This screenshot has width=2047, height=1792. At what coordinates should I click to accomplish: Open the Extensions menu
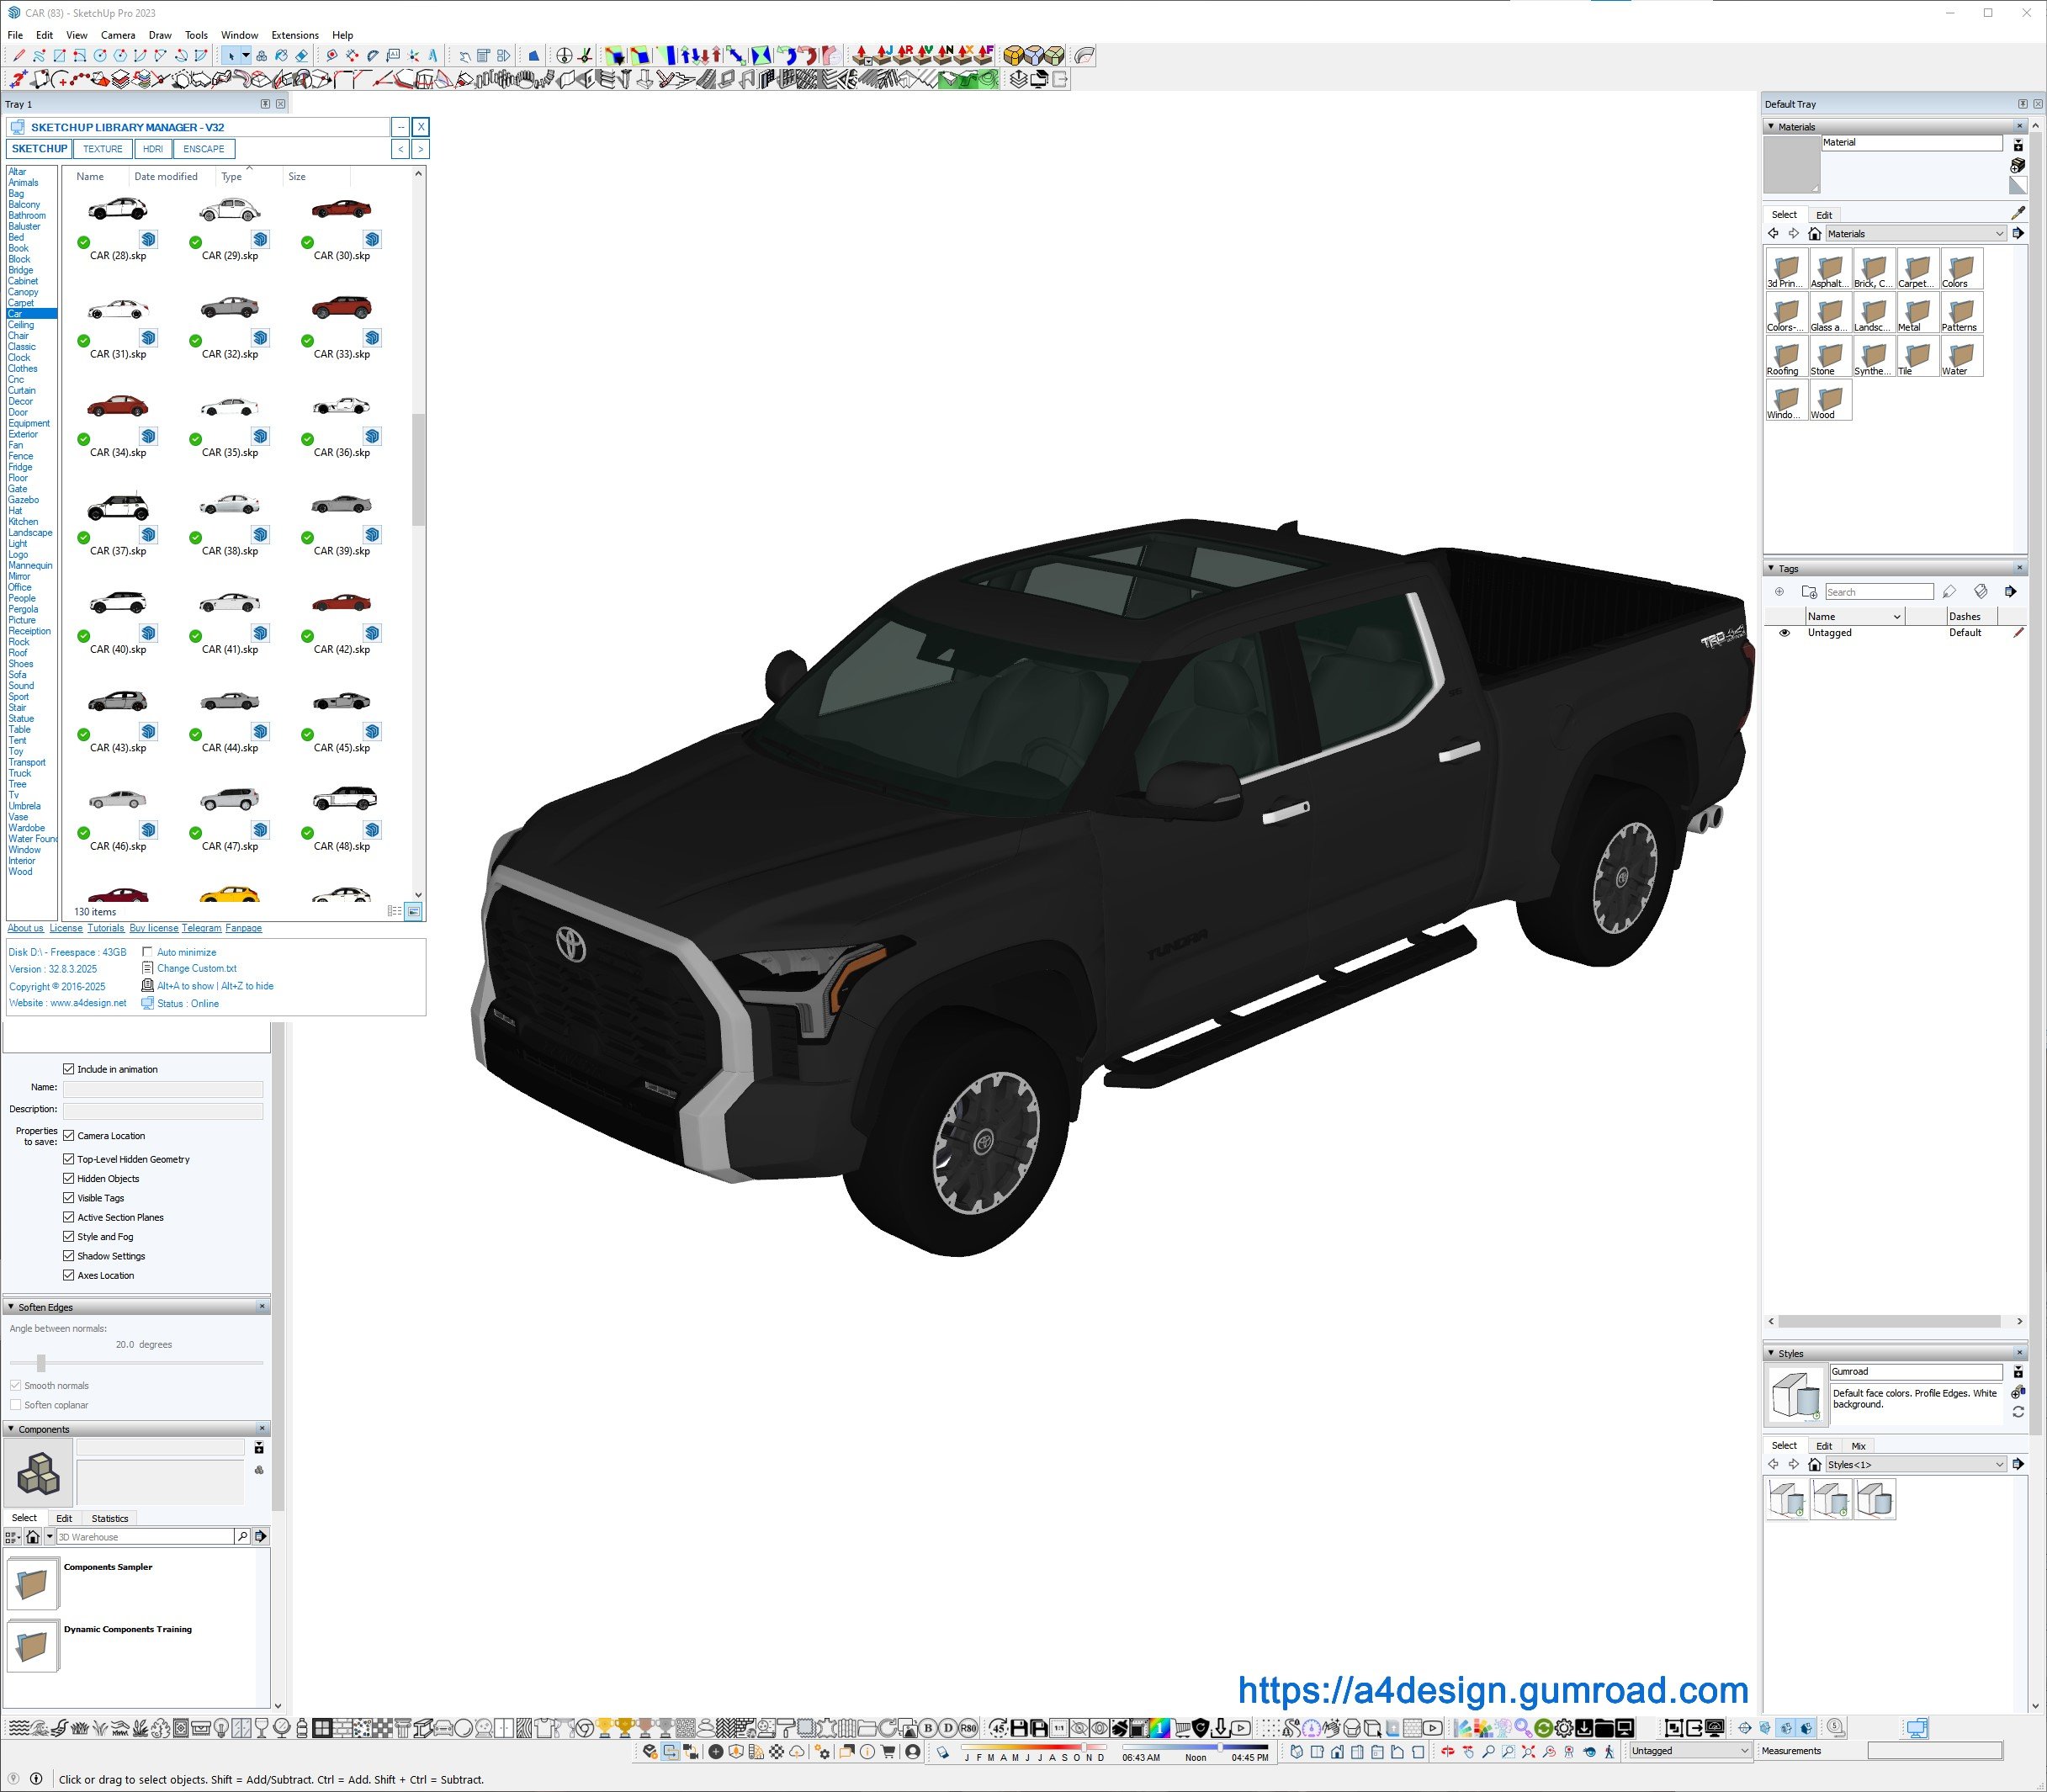pyautogui.click(x=295, y=35)
